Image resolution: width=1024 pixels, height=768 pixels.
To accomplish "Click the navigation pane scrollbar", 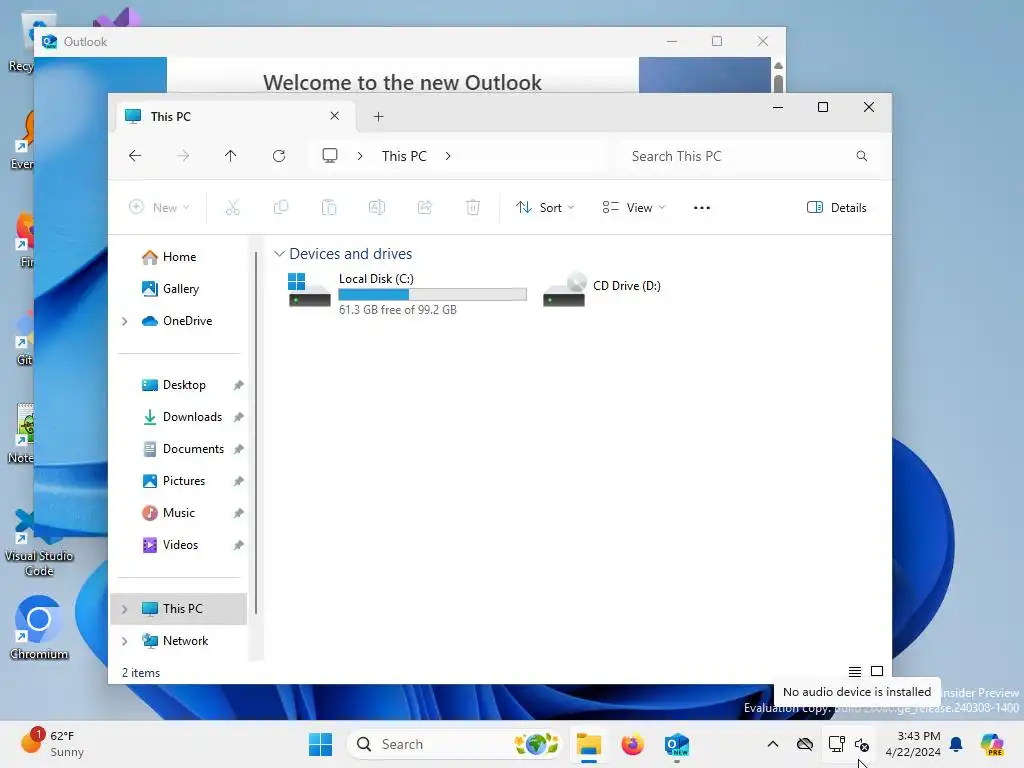I will coord(256,434).
